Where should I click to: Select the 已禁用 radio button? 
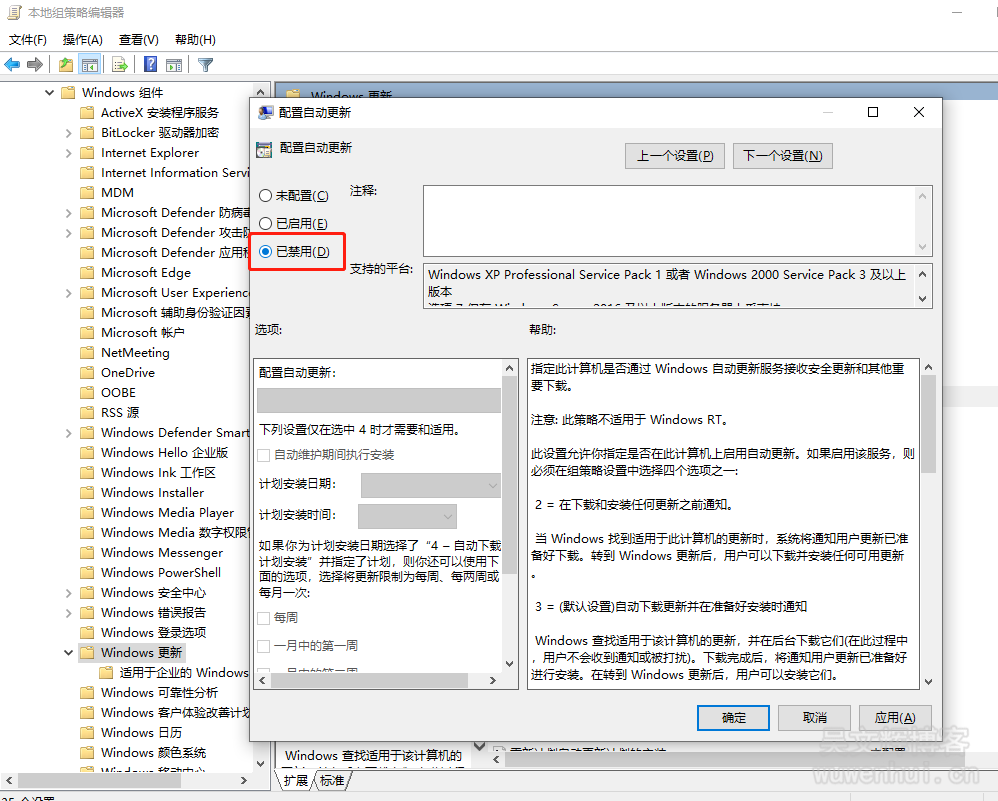(x=265, y=252)
